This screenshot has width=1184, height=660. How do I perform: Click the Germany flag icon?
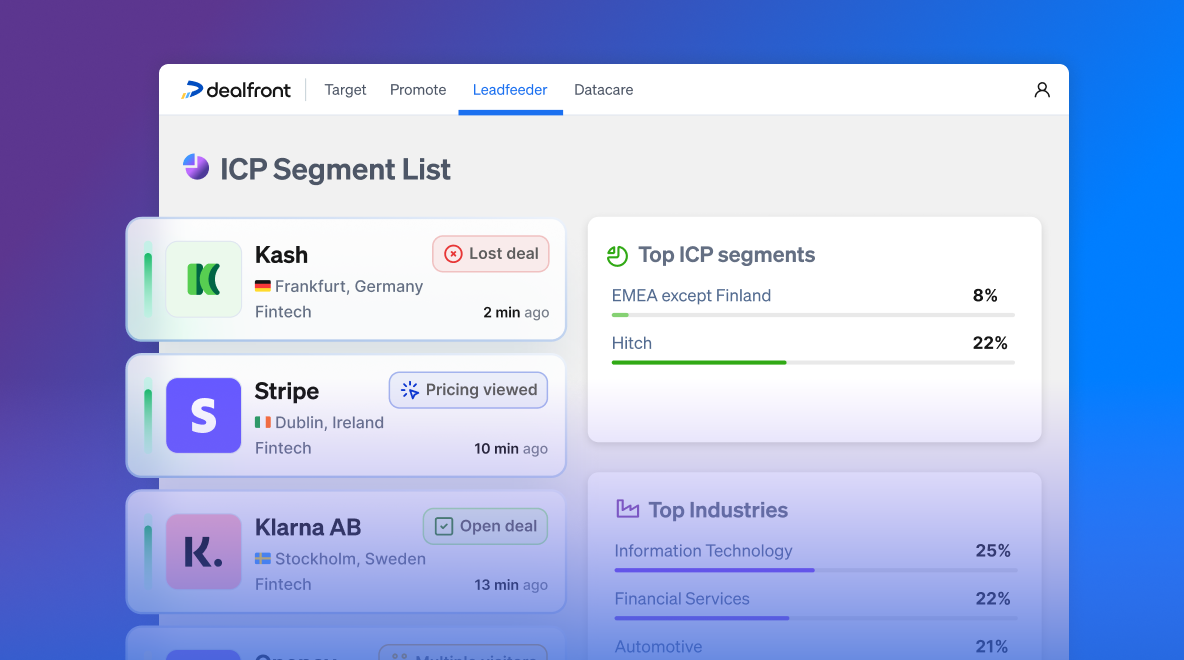pos(263,286)
